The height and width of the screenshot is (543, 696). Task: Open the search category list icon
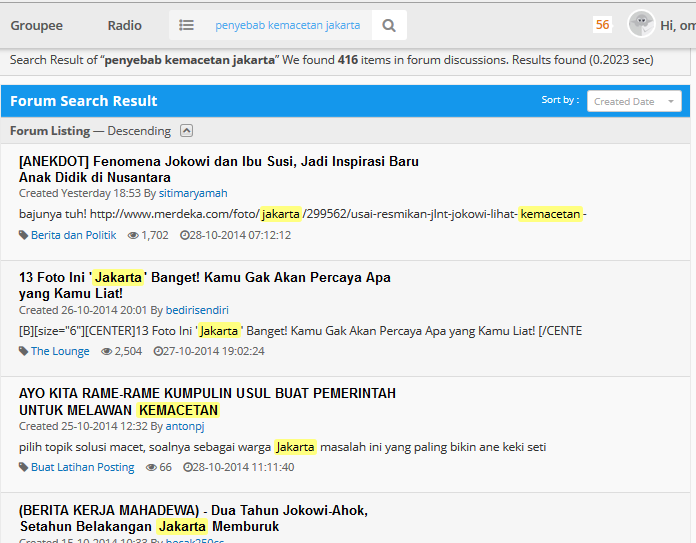(x=186, y=25)
